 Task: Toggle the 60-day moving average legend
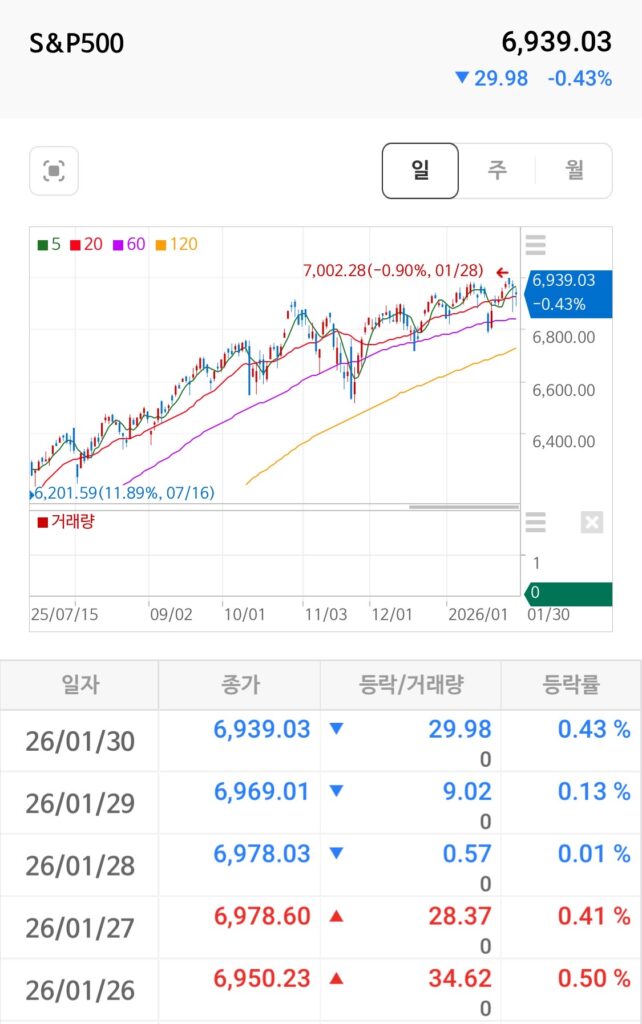[127, 244]
